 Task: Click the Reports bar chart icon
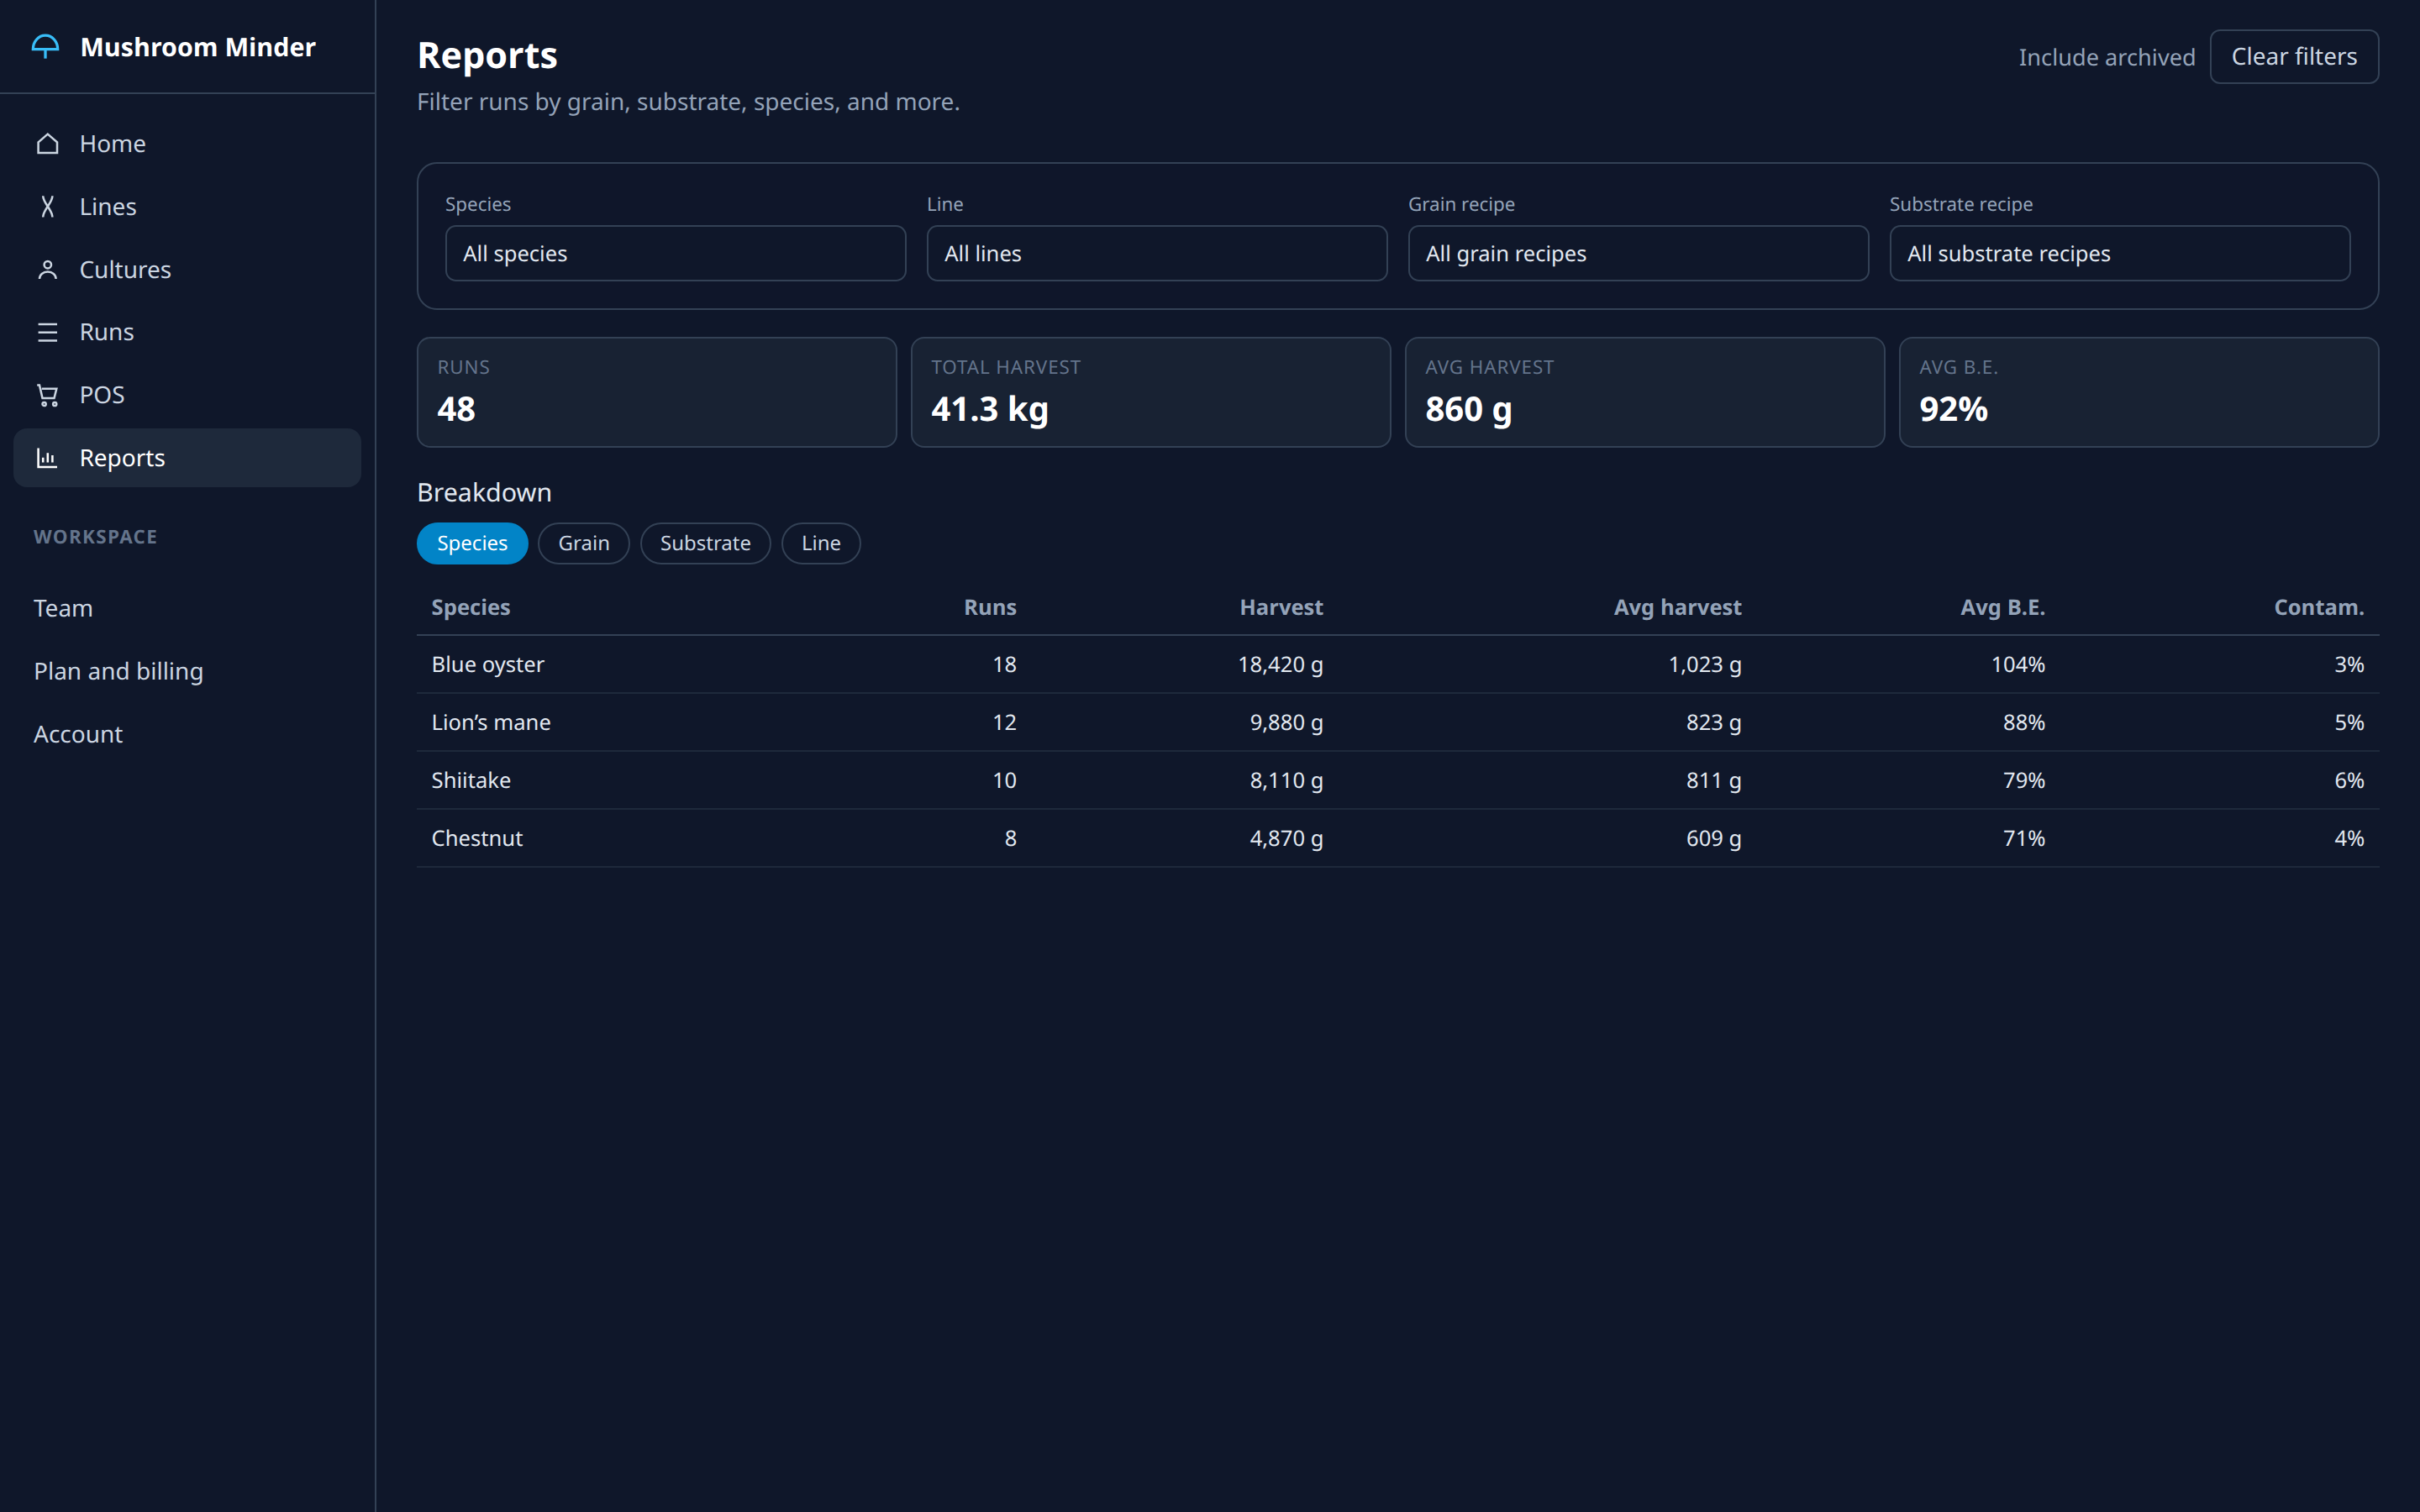coord(47,458)
